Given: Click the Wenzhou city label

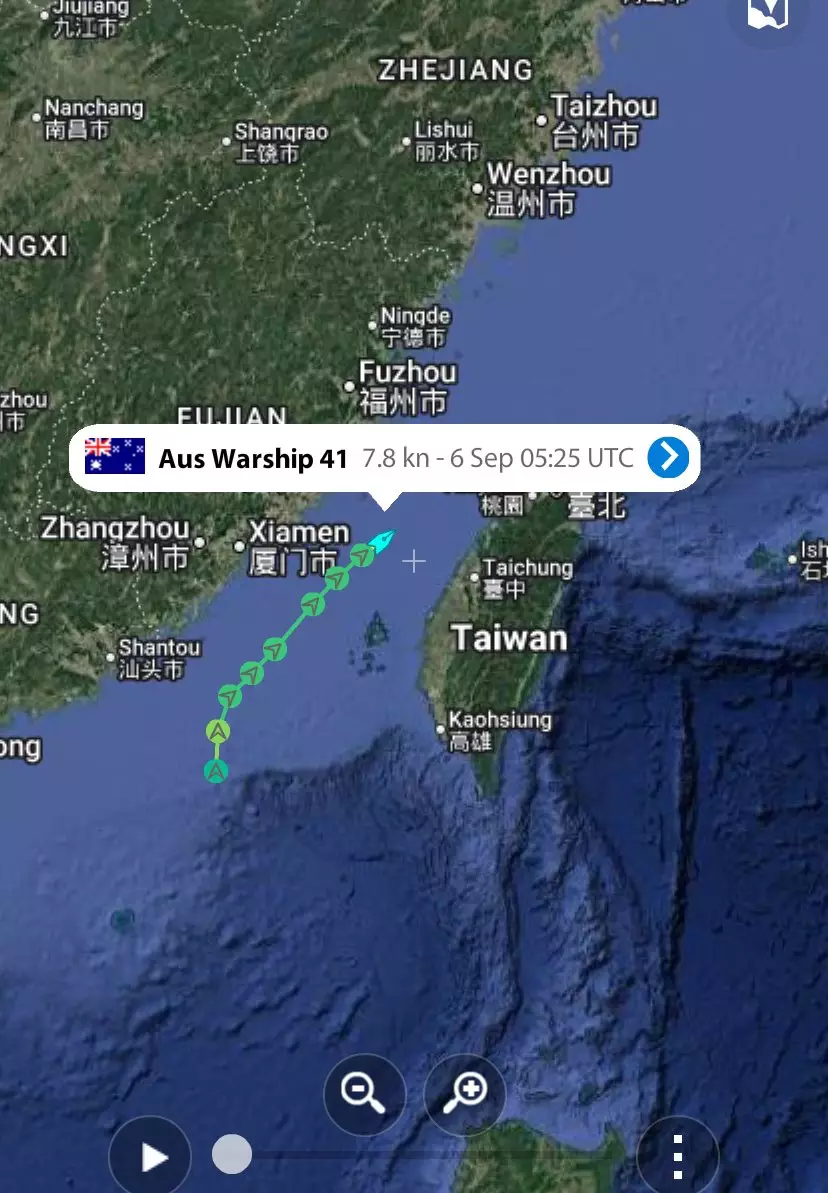Looking at the screenshot, I should [x=549, y=174].
